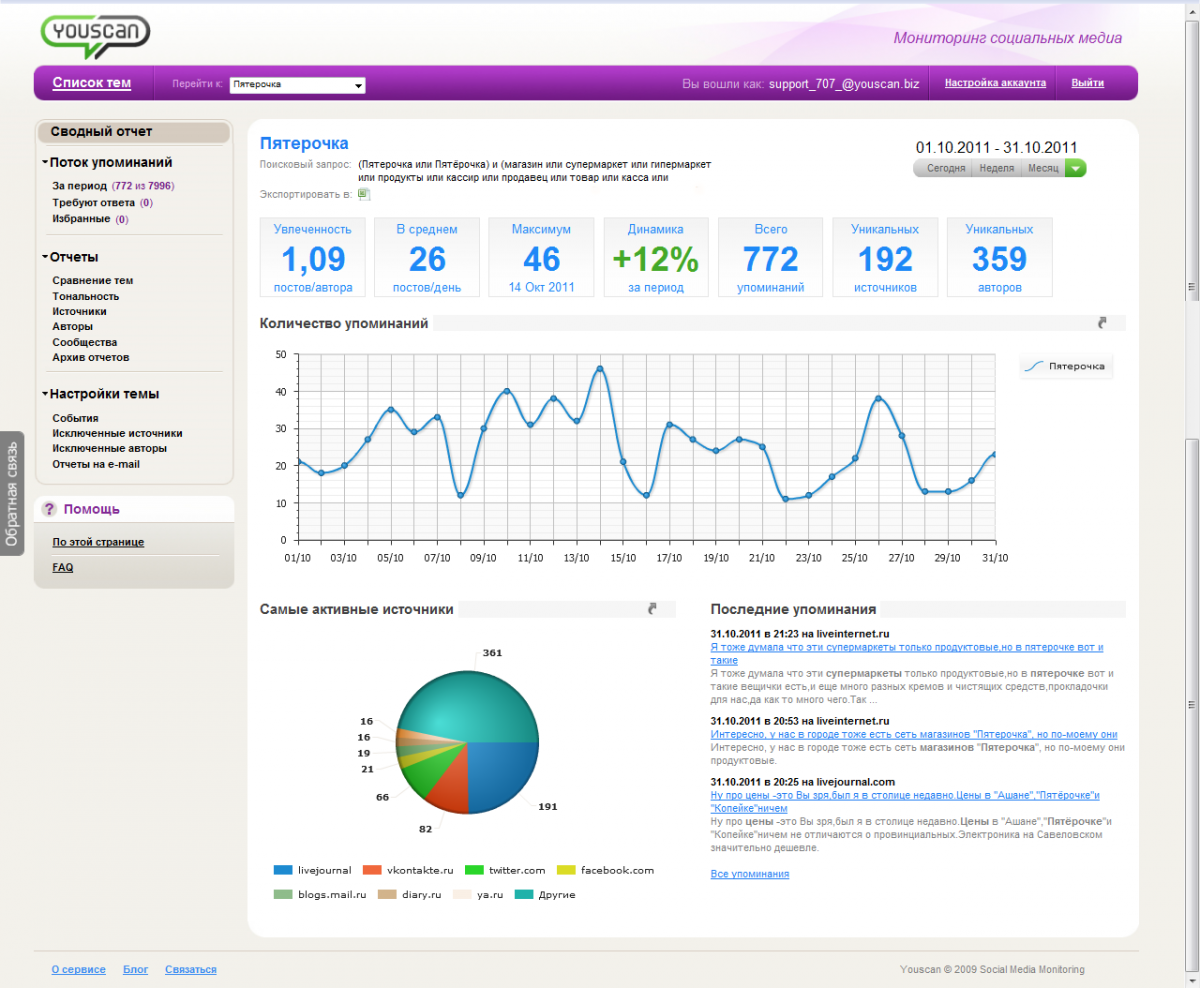Toggle the Сегодня period button
The image size is (1200, 988).
(945, 169)
